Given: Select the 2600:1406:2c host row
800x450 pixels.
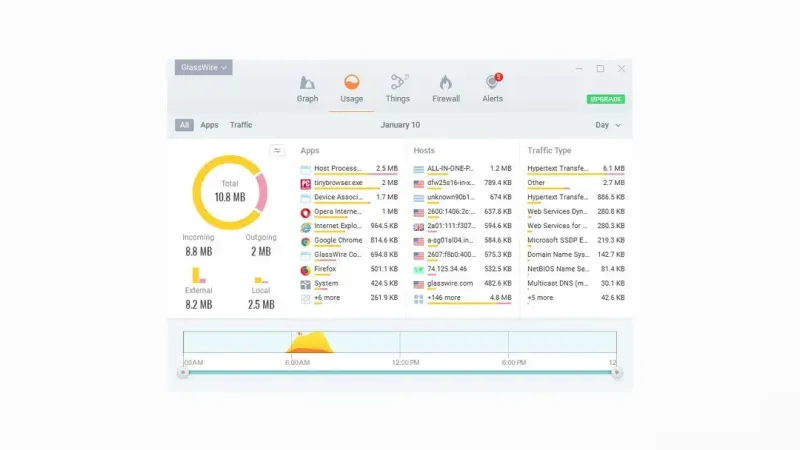Looking at the screenshot, I should (x=462, y=212).
